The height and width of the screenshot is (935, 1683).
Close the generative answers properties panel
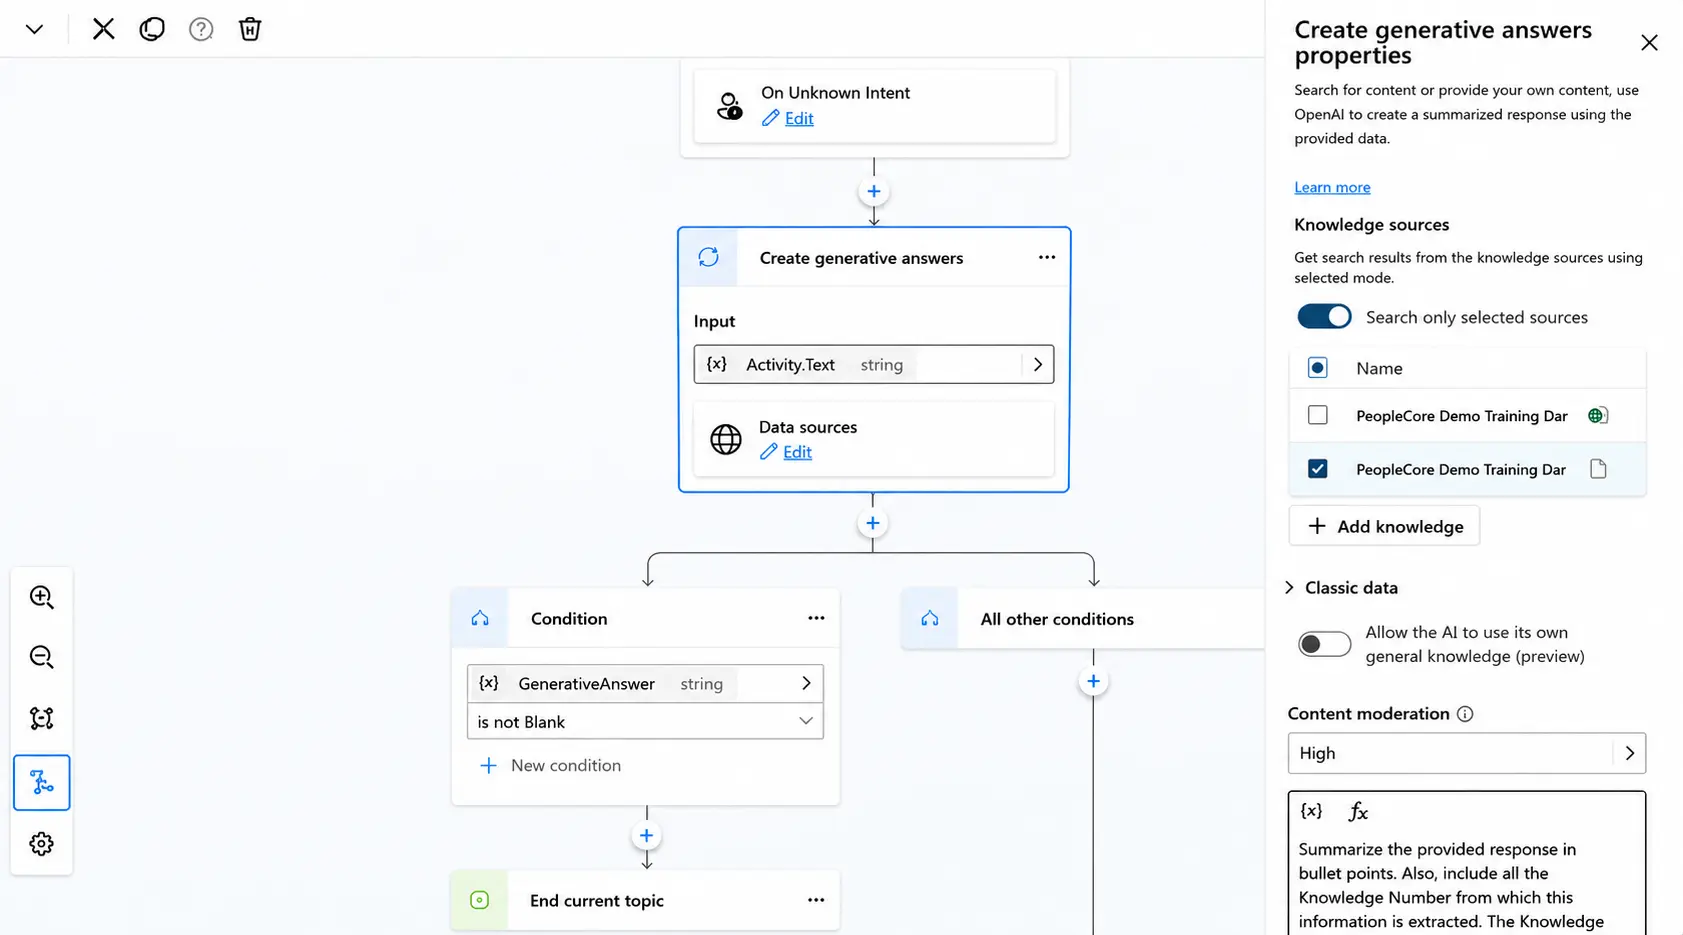[1649, 42]
